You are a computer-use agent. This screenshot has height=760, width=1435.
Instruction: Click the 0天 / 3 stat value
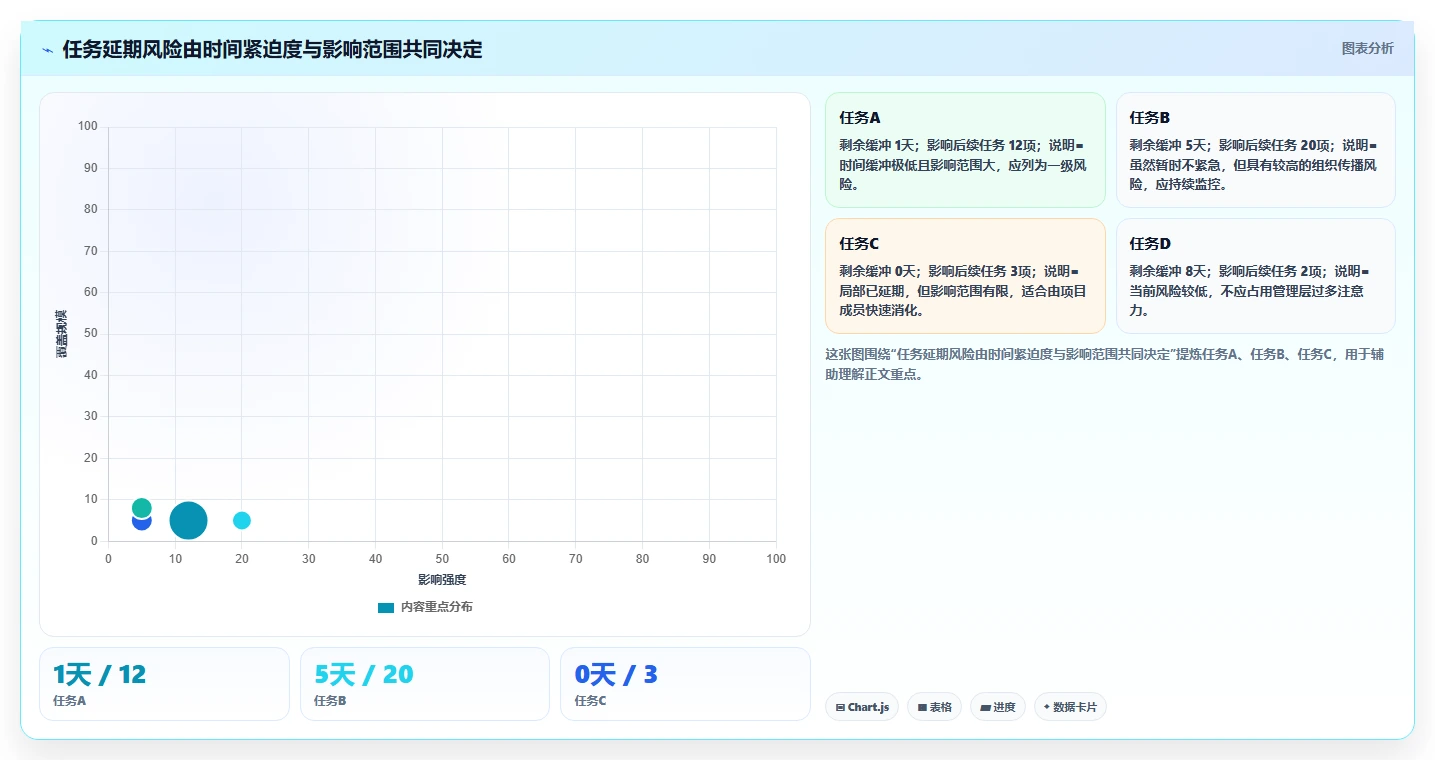coord(616,675)
